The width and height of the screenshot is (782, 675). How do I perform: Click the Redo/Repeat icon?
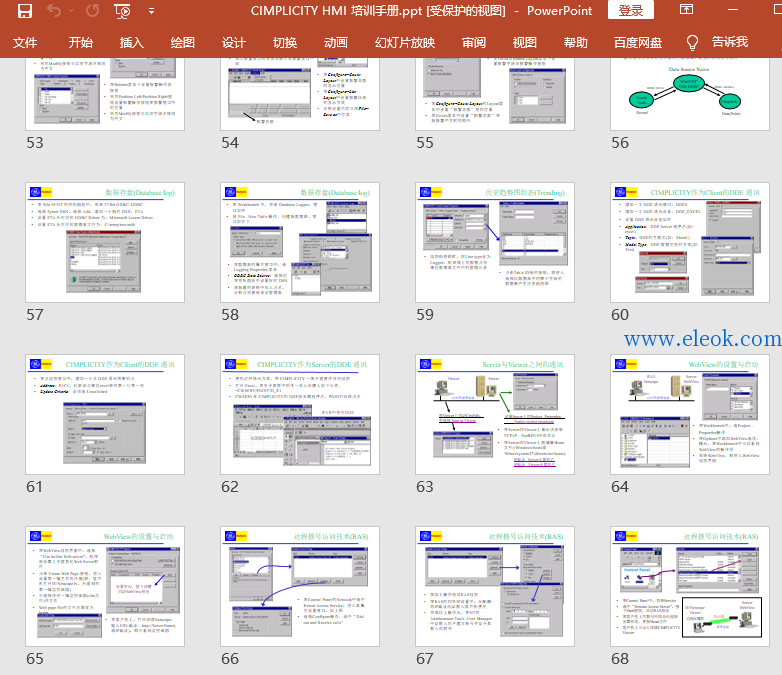tap(92, 10)
